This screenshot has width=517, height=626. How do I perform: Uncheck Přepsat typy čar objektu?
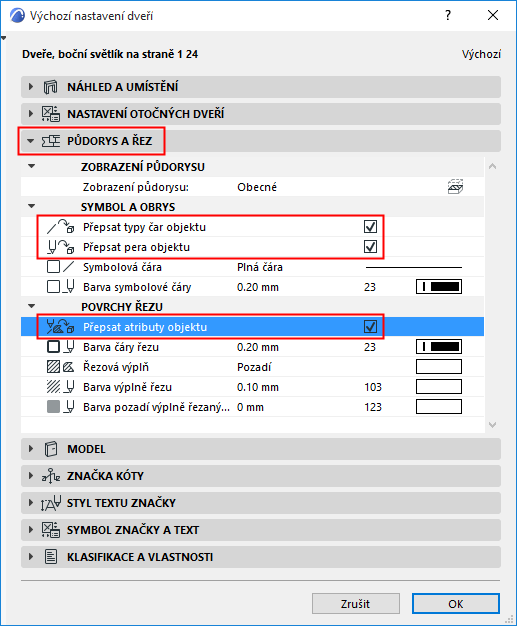(370, 227)
